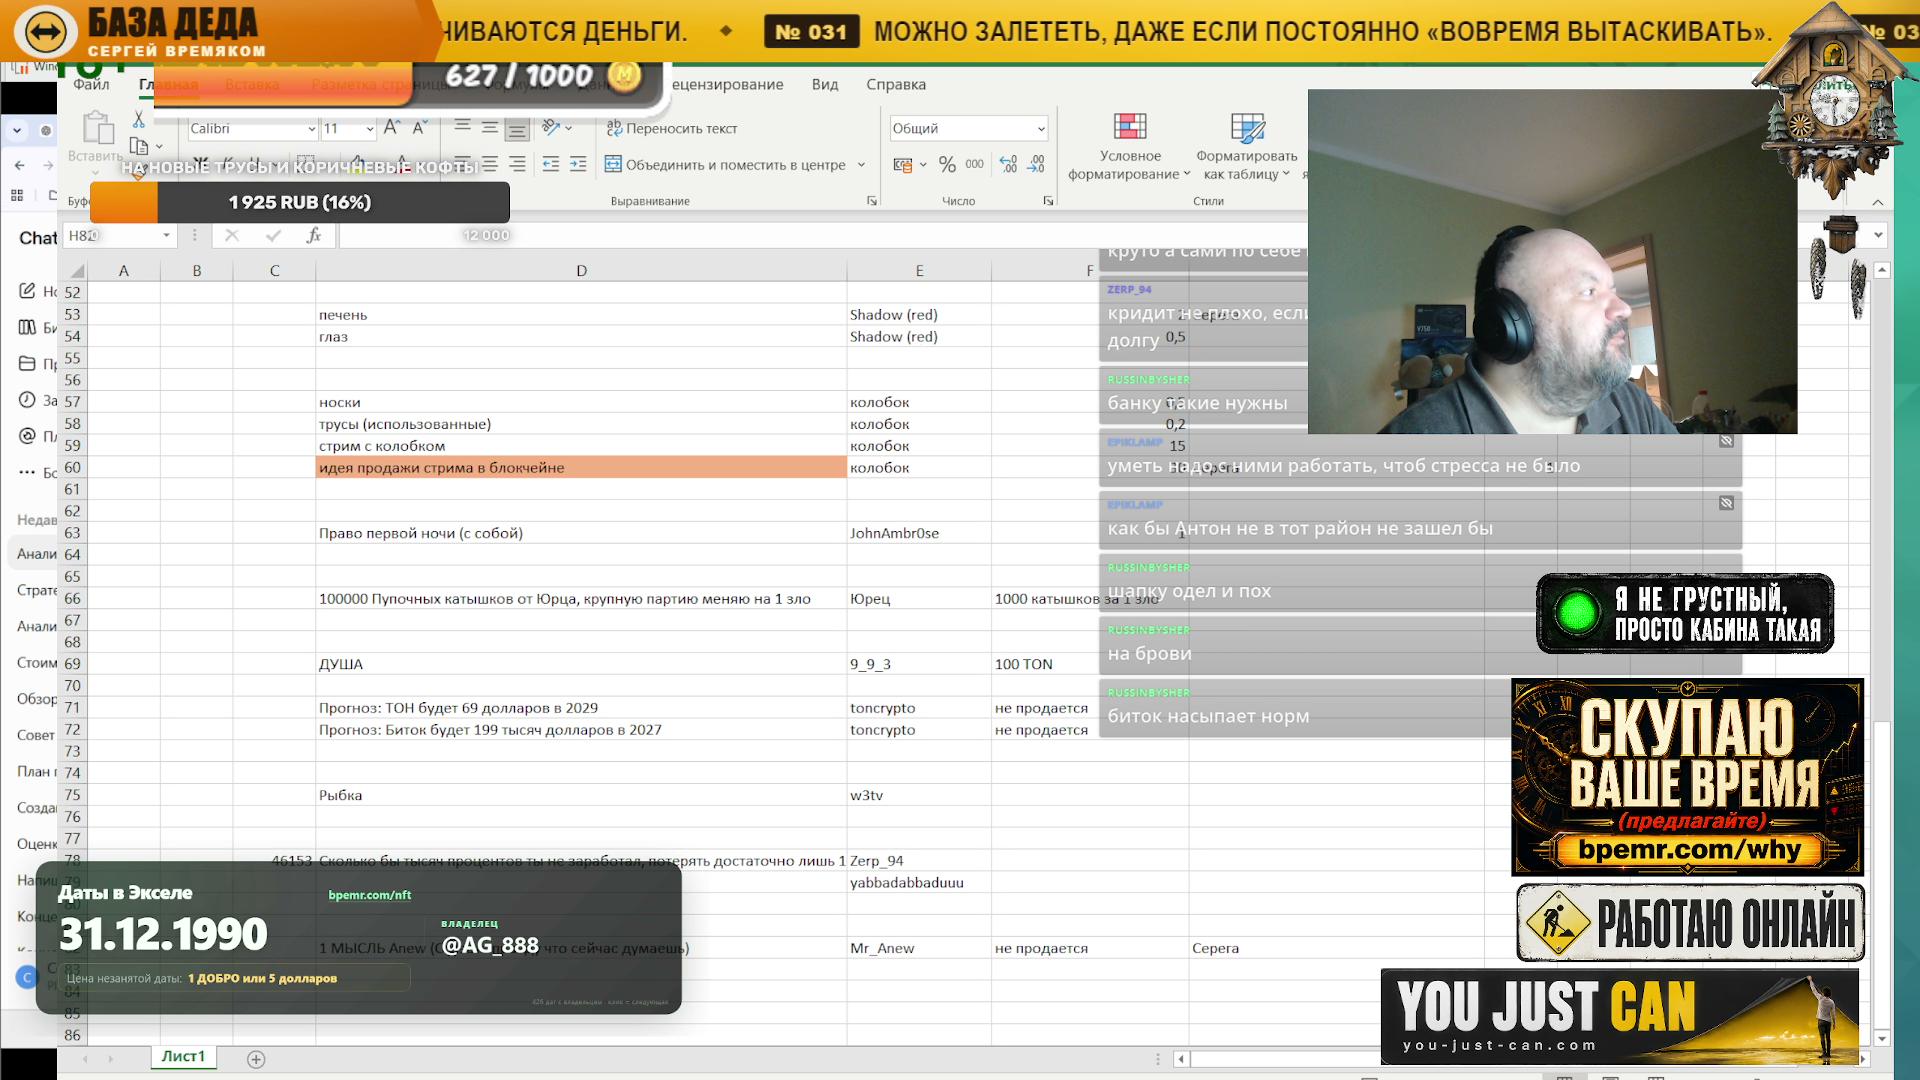Click the Insert Function fx icon
Image resolution: width=1920 pixels, height=1080 pixels.
pos(314,235)
